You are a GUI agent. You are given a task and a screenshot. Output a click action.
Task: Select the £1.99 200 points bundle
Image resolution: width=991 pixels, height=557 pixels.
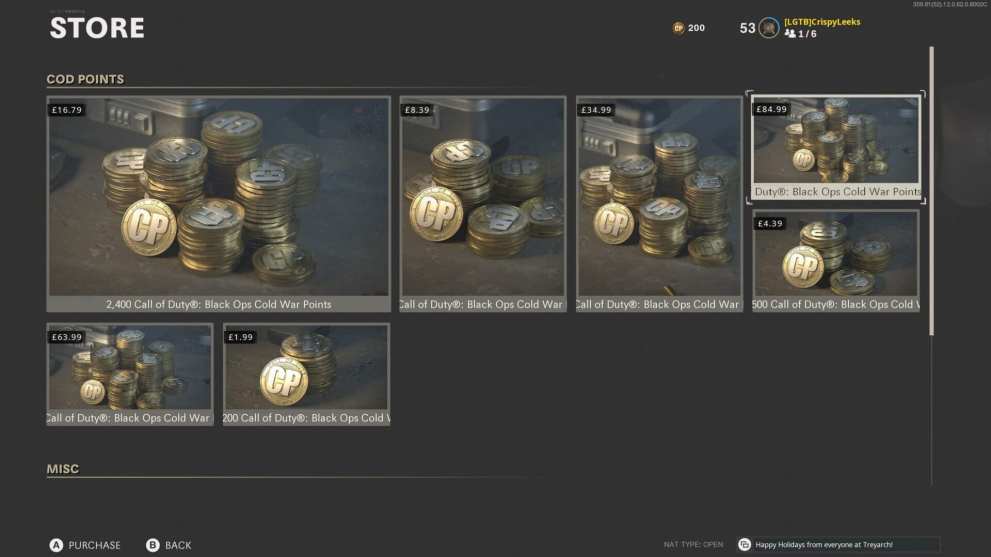coord(307,374)
